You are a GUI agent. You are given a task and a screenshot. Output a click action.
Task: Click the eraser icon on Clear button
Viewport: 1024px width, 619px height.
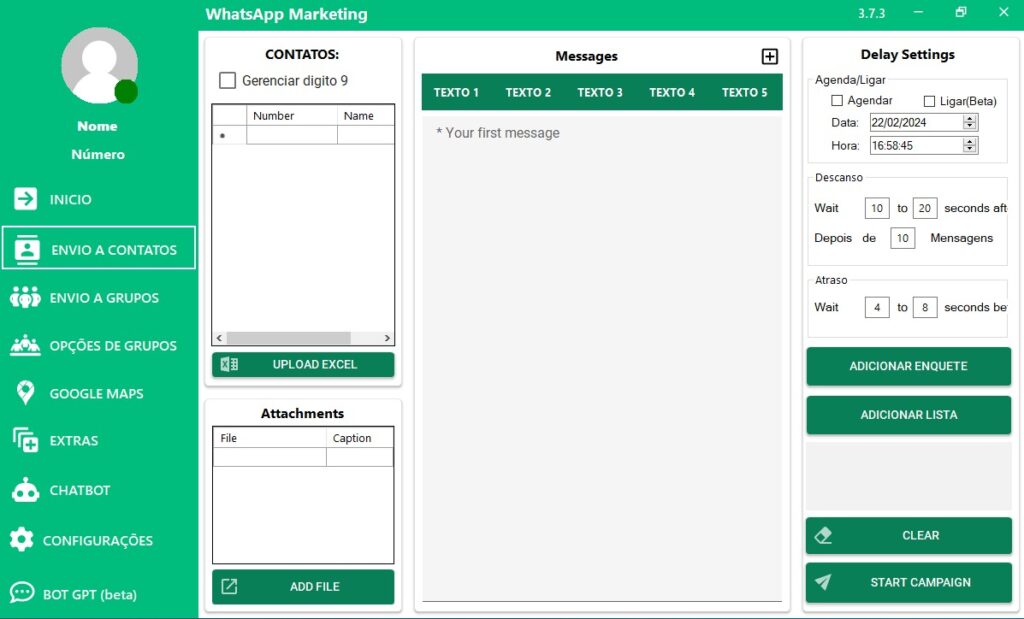point(824,535)
